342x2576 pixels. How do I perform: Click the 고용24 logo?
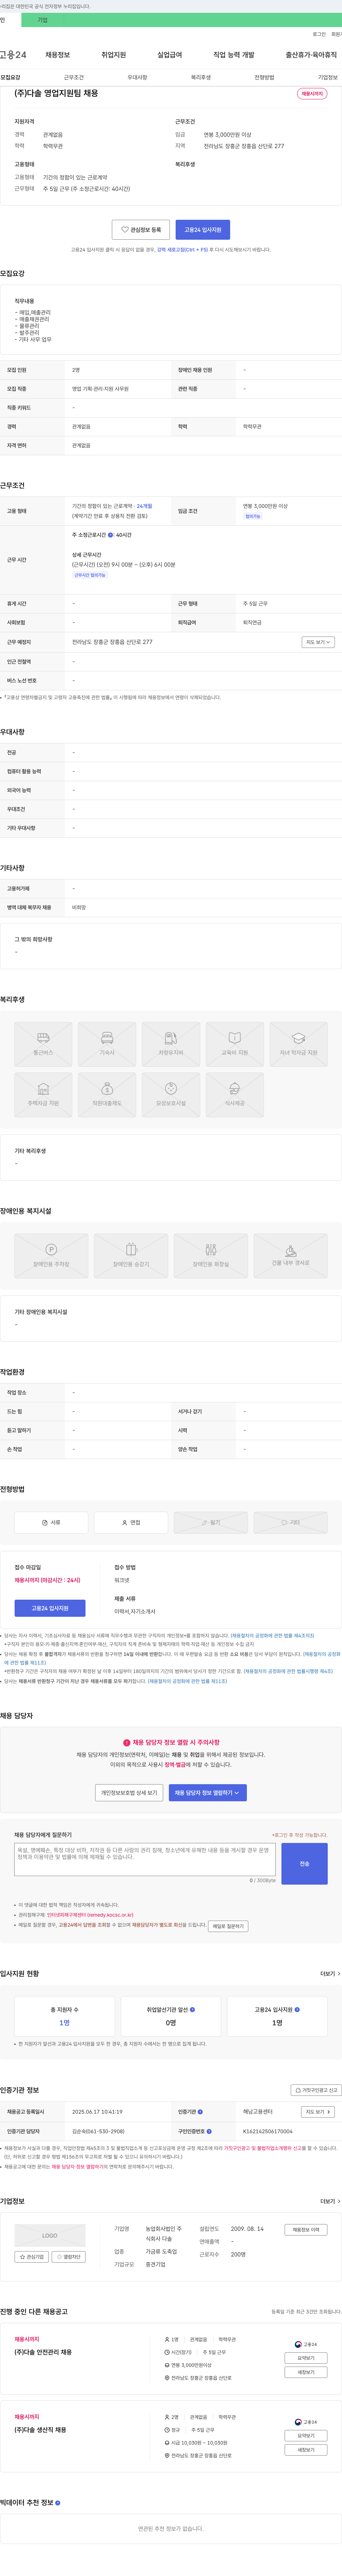point(13,55)
